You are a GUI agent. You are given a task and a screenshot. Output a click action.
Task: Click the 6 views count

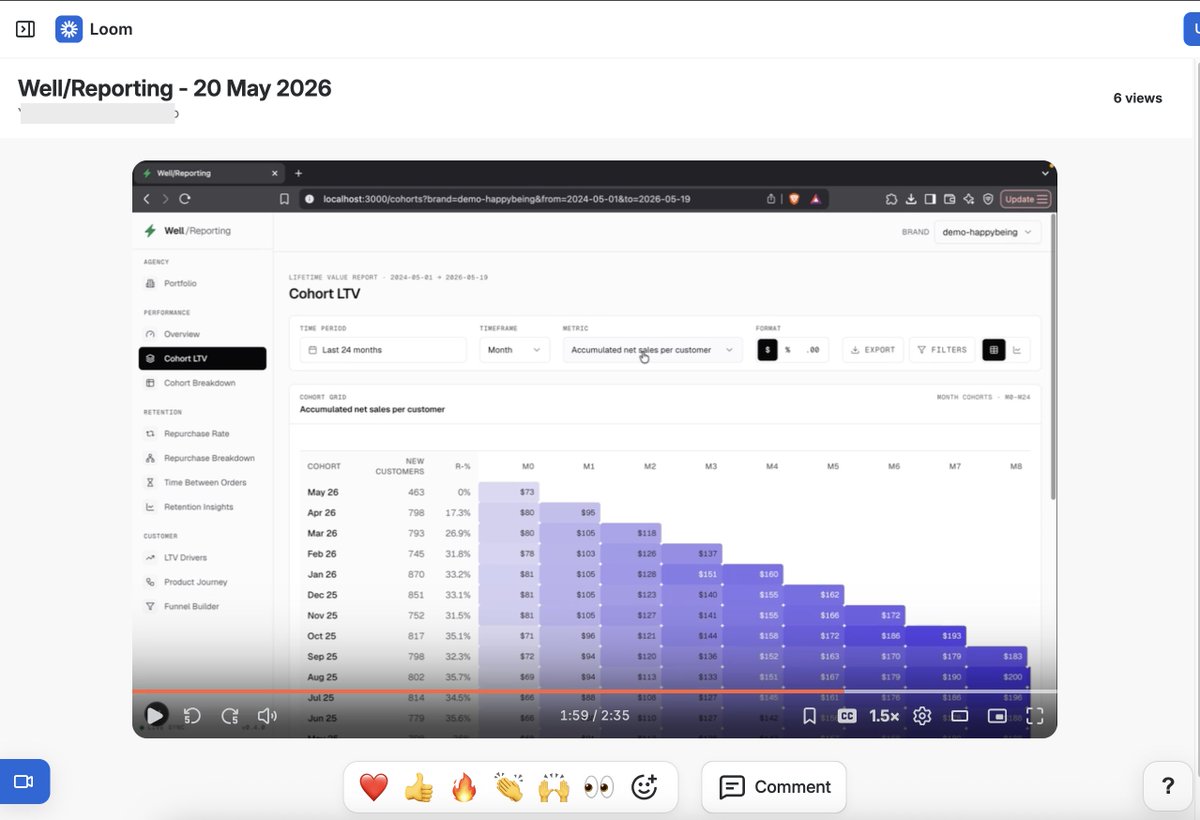pos(1138,98)
